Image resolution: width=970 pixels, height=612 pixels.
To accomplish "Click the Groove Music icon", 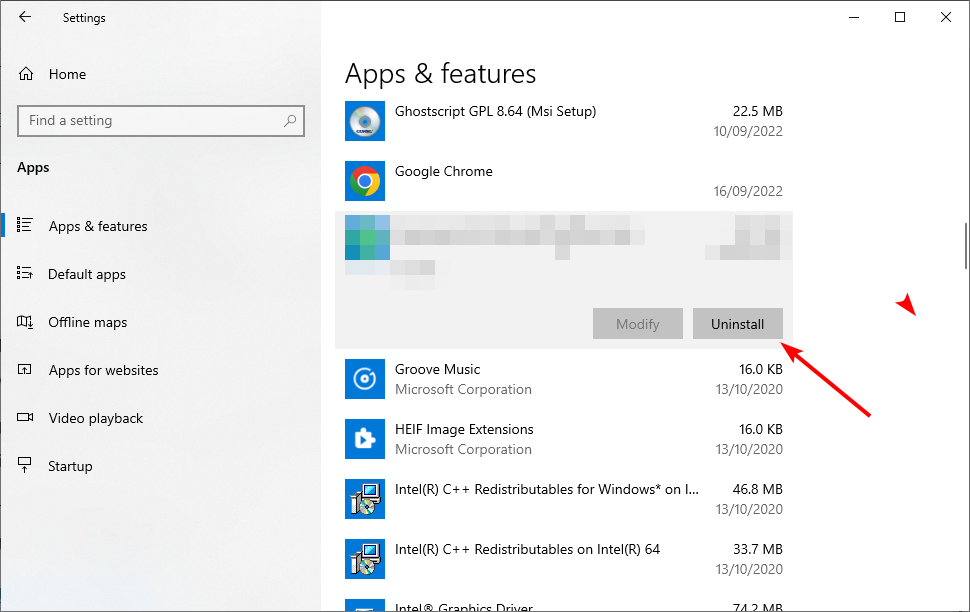I will click(365, 379).
